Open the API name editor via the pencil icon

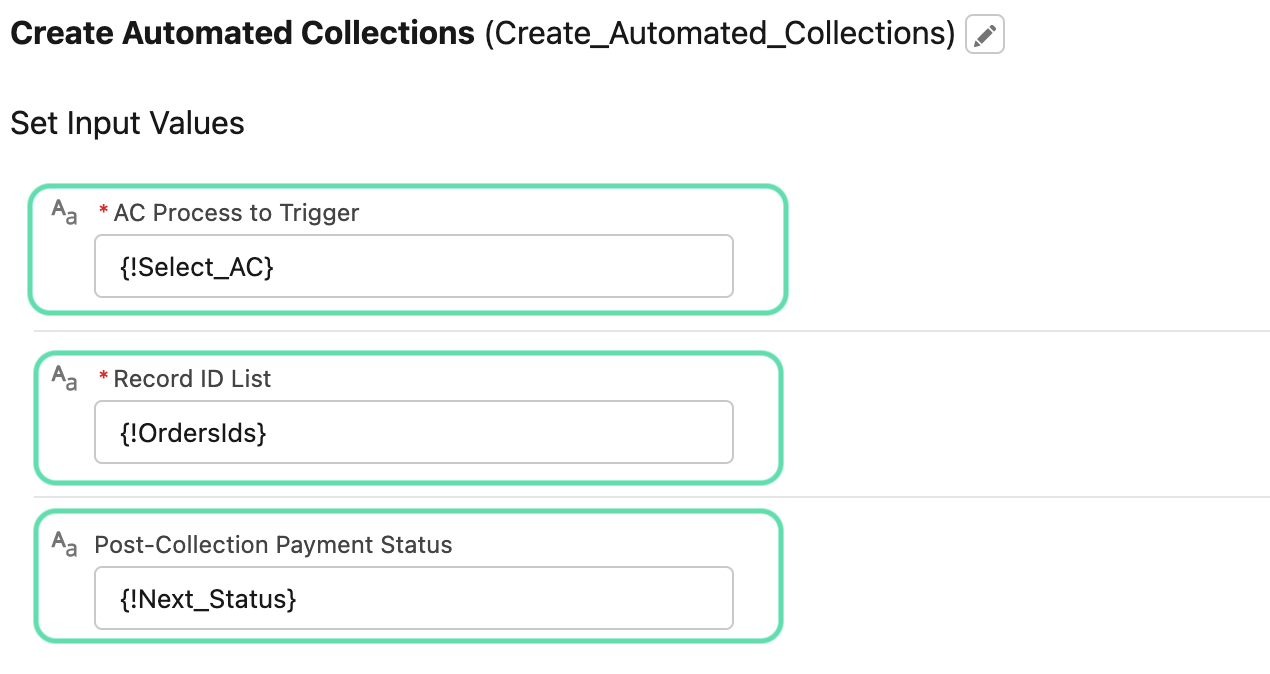[x=983, y=34]
